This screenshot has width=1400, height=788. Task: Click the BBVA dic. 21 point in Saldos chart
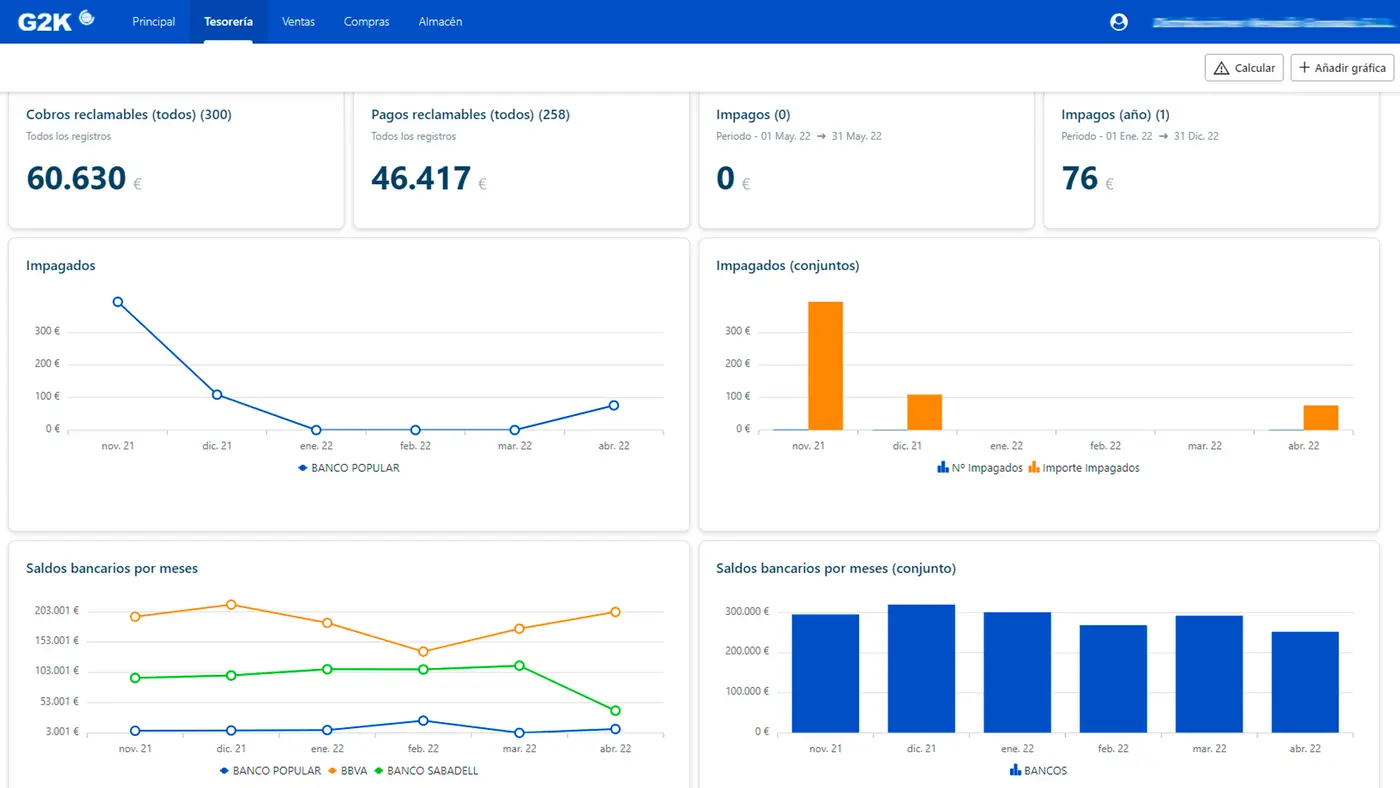(231, 605)
